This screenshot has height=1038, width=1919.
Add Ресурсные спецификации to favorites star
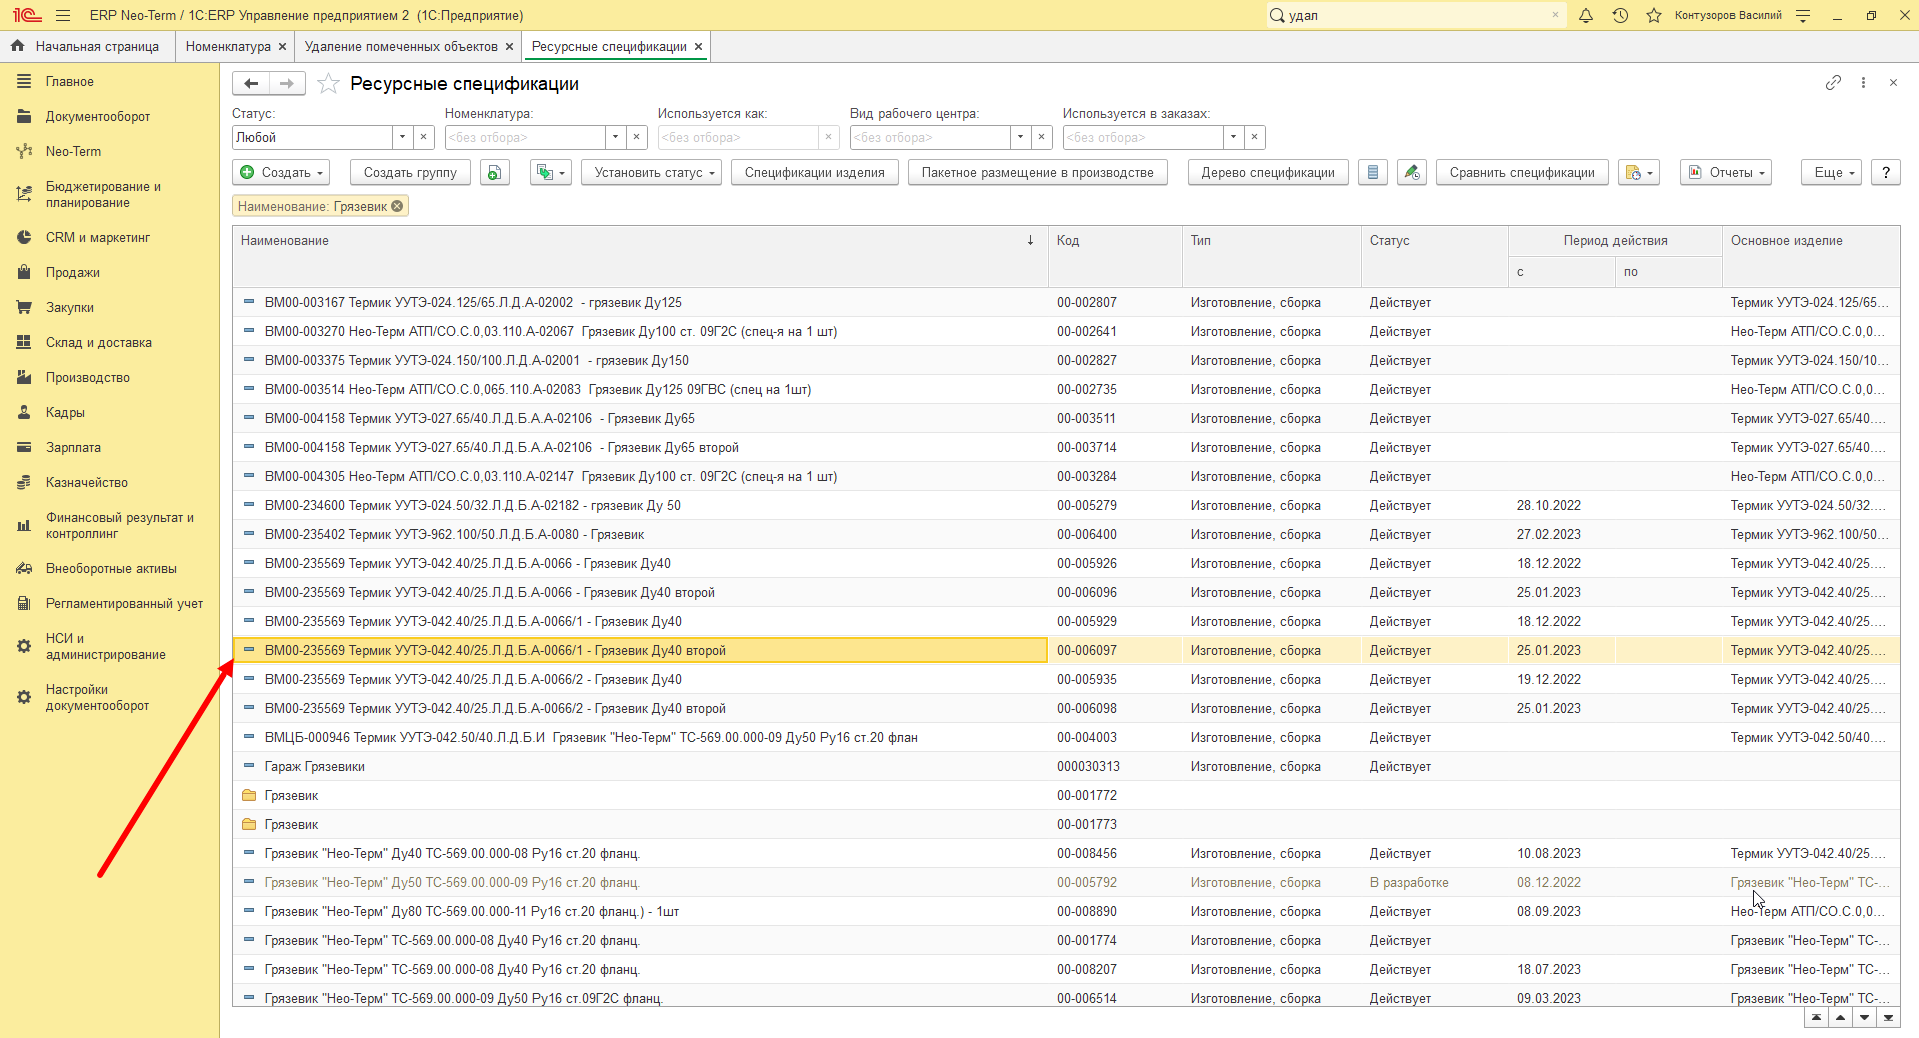(x=328, y=84)
